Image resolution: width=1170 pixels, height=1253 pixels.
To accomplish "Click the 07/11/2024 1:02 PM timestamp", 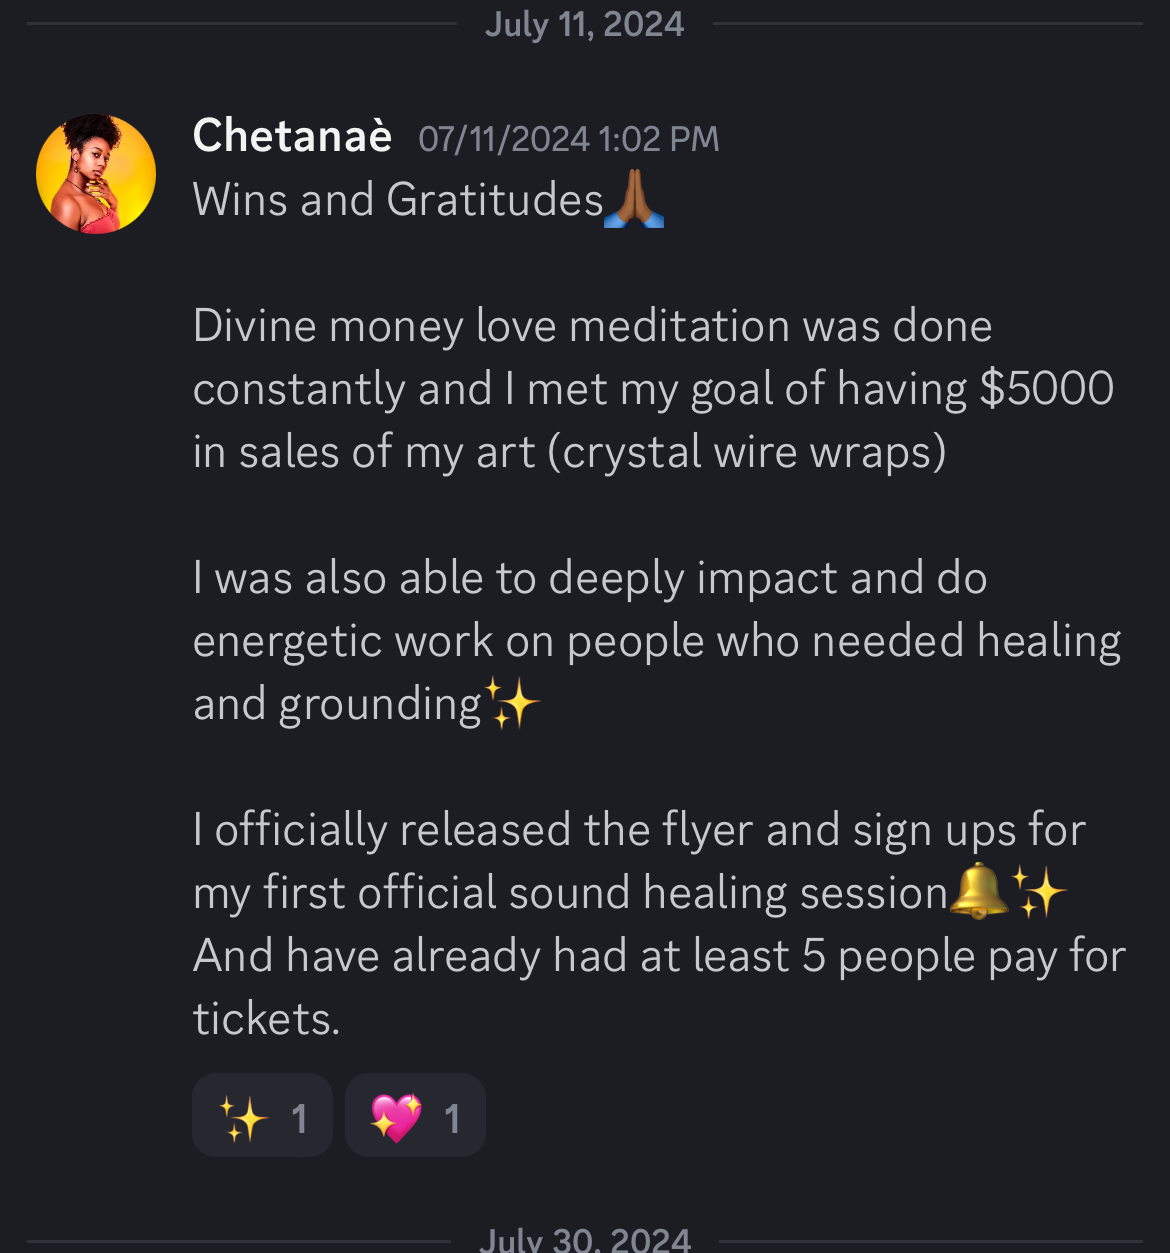I will tap(568, 139).
